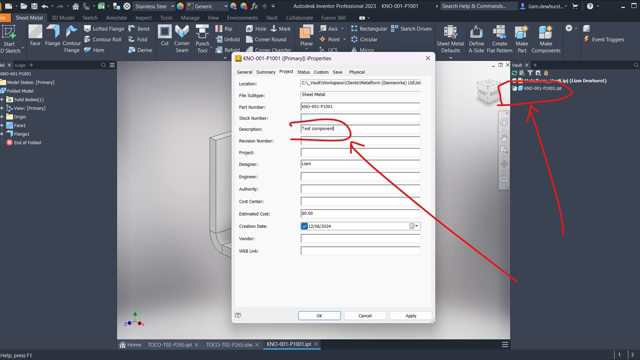Expand the Flange1 feature node

pos(2,134)
